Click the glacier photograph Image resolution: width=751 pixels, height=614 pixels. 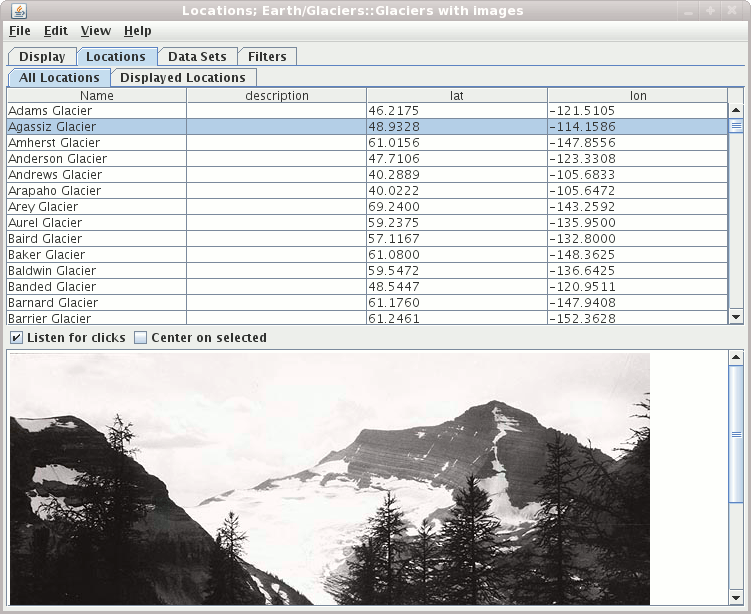329,478
